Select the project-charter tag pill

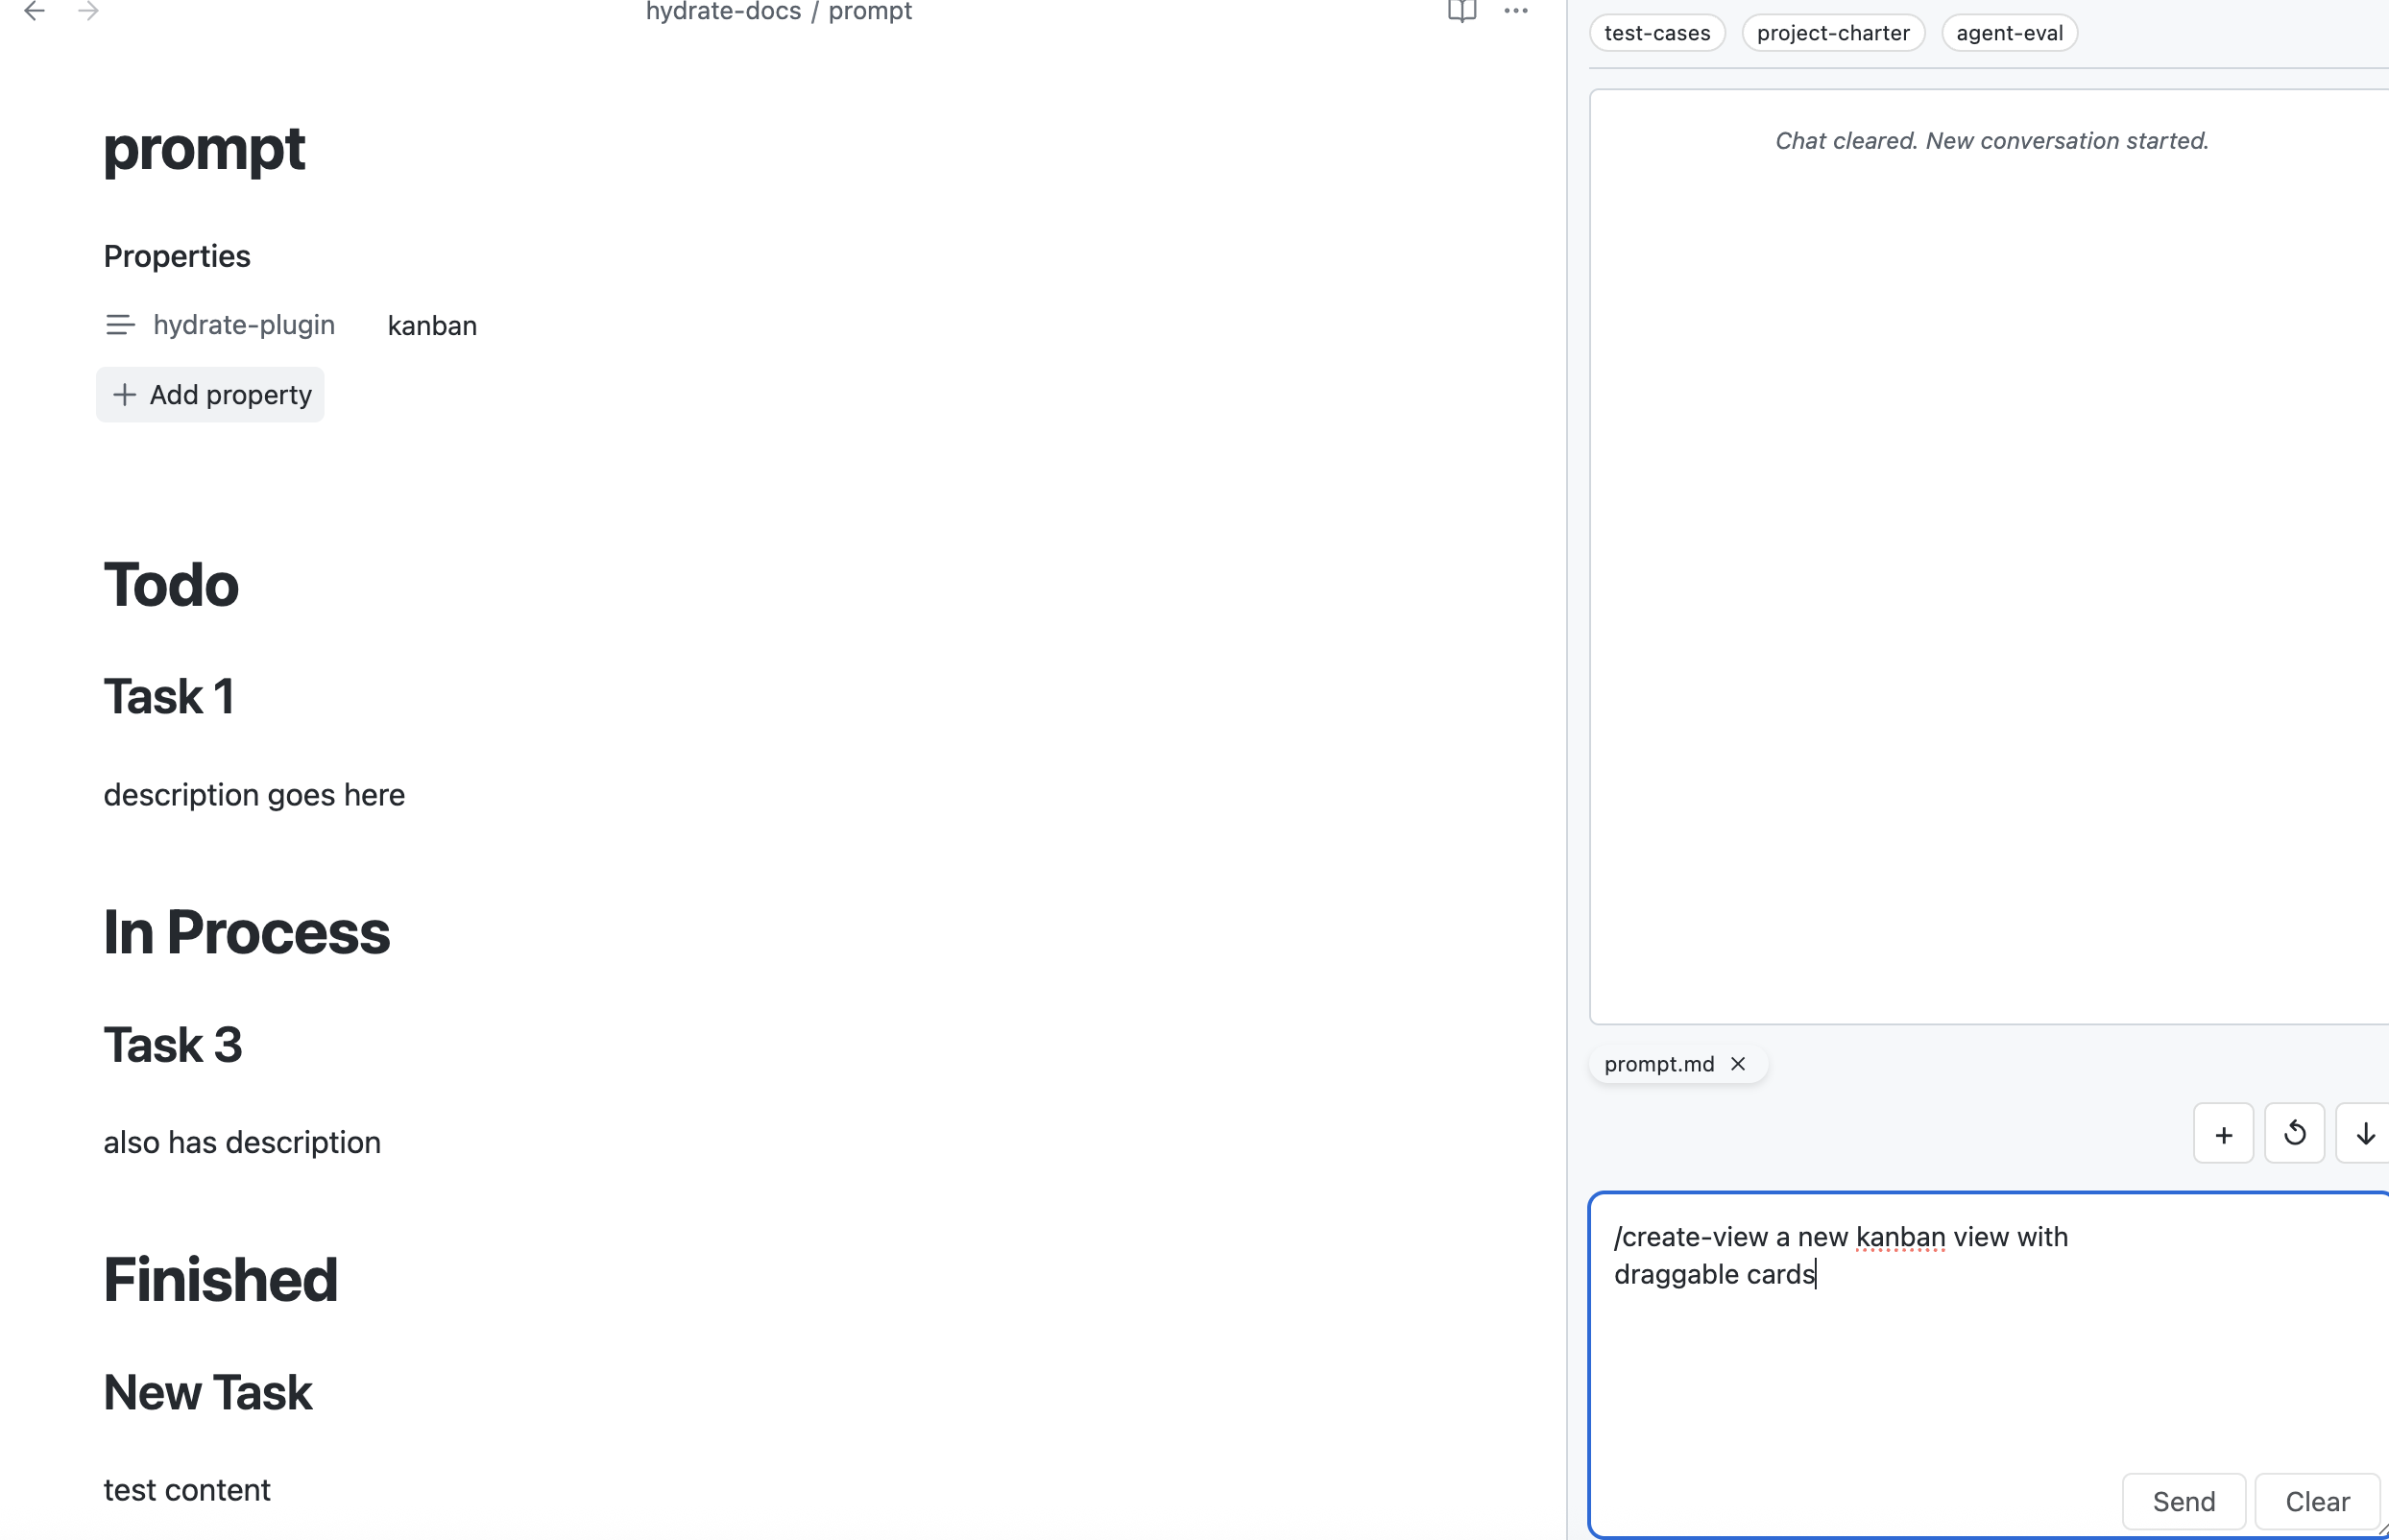coord(1833,32)
